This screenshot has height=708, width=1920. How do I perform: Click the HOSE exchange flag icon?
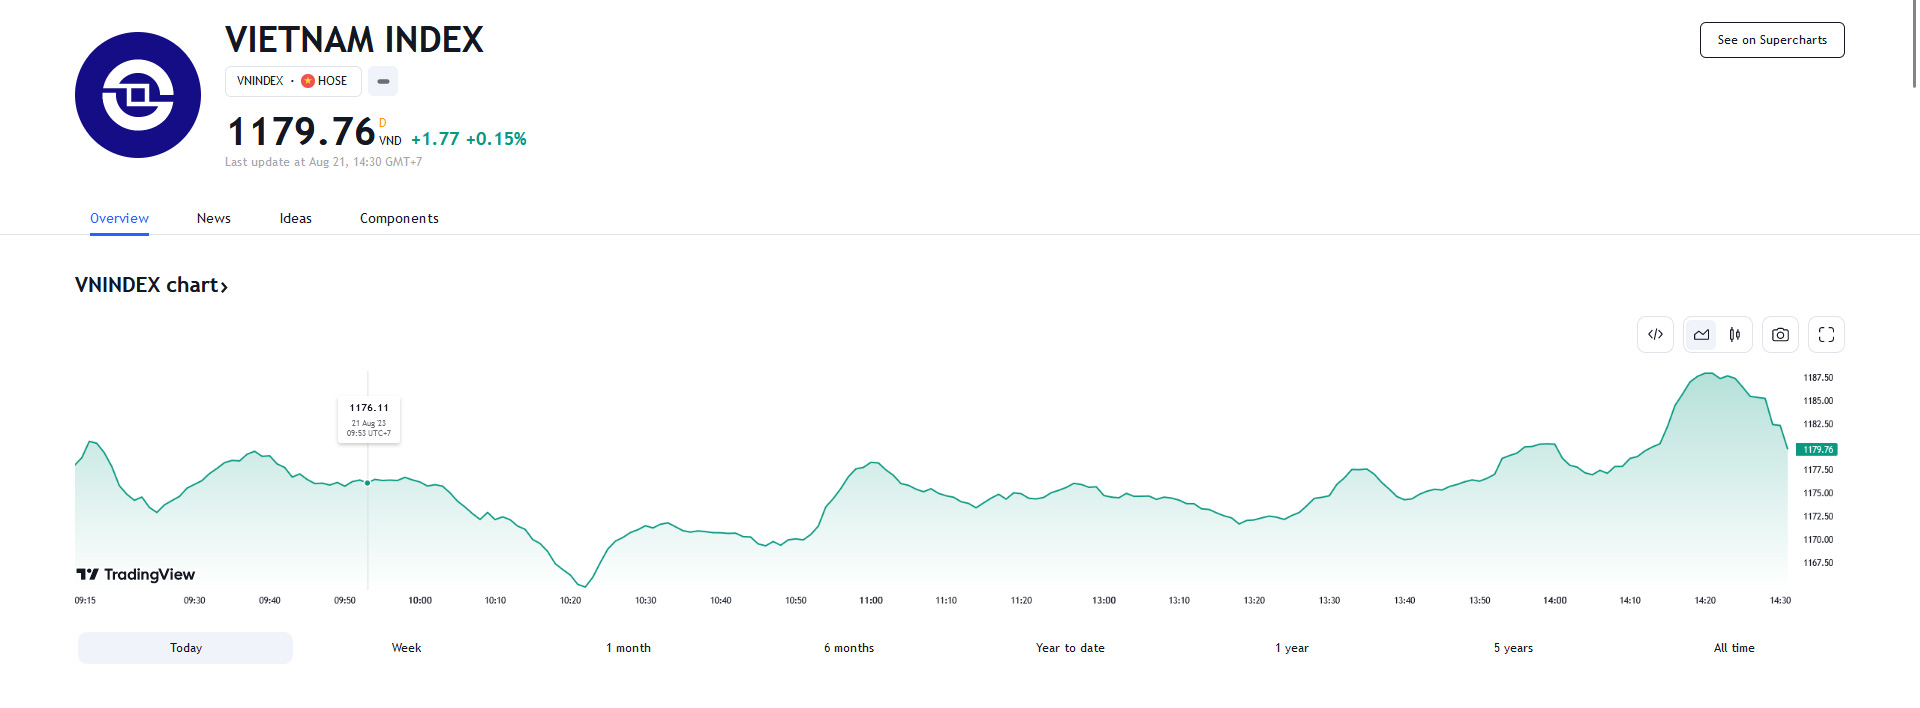click(x=308, y=81)
